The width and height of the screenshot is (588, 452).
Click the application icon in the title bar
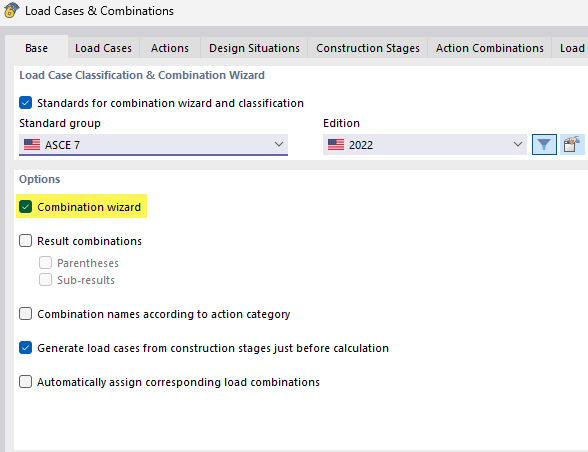12,10
